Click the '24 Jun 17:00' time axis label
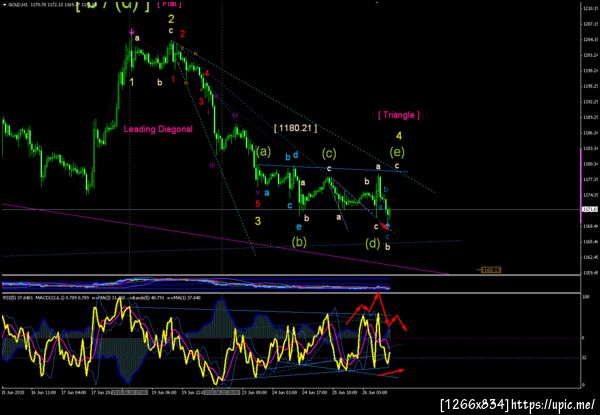The width and height of the screenshot is (600, 415). click(314, 392)
